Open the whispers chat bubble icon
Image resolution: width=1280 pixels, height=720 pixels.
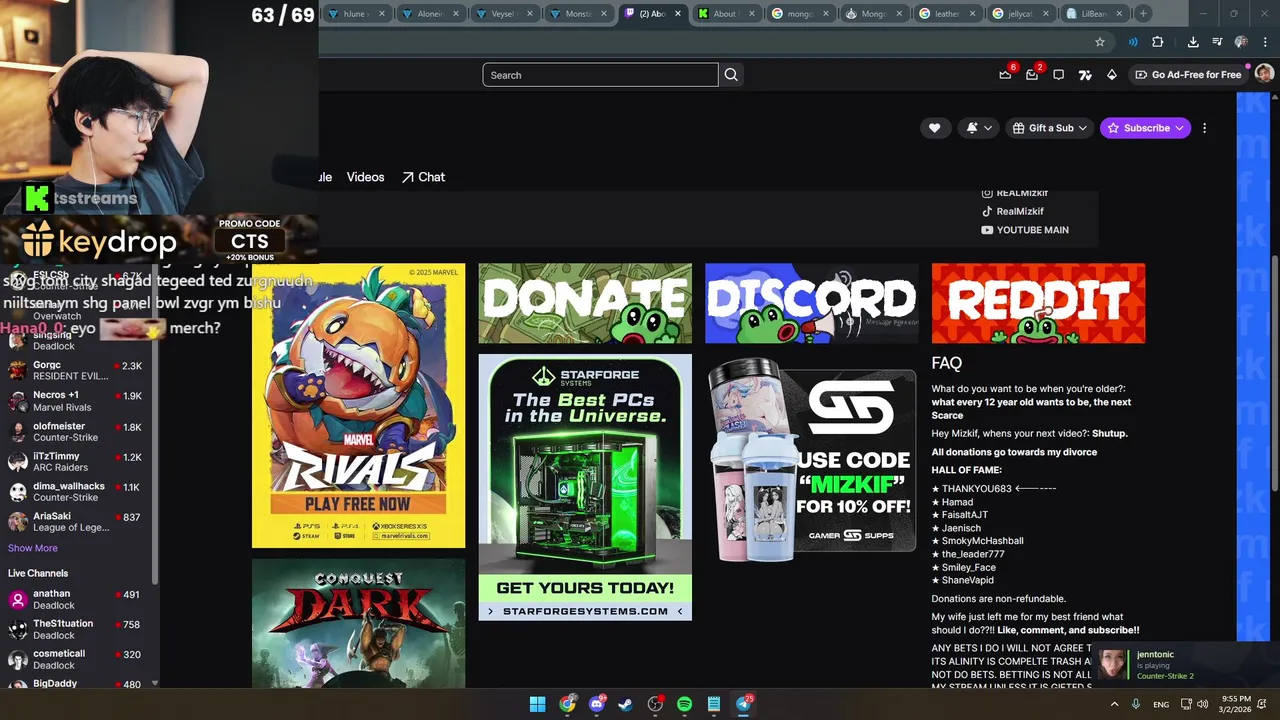(1058, 75)
